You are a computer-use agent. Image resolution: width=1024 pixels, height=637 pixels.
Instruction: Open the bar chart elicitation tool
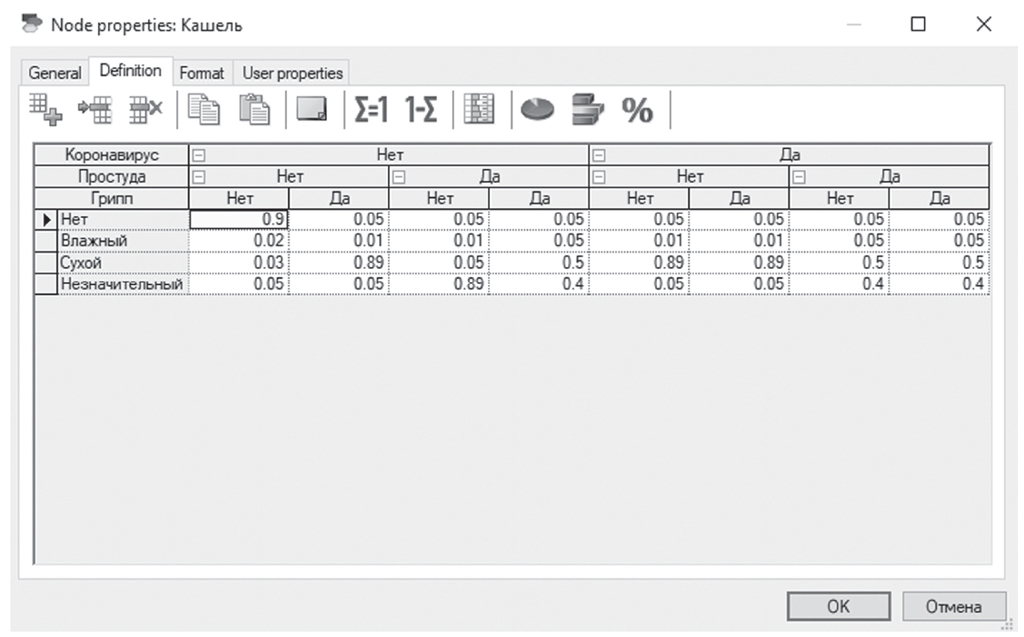pyautogui.click(x=587, y=109)
